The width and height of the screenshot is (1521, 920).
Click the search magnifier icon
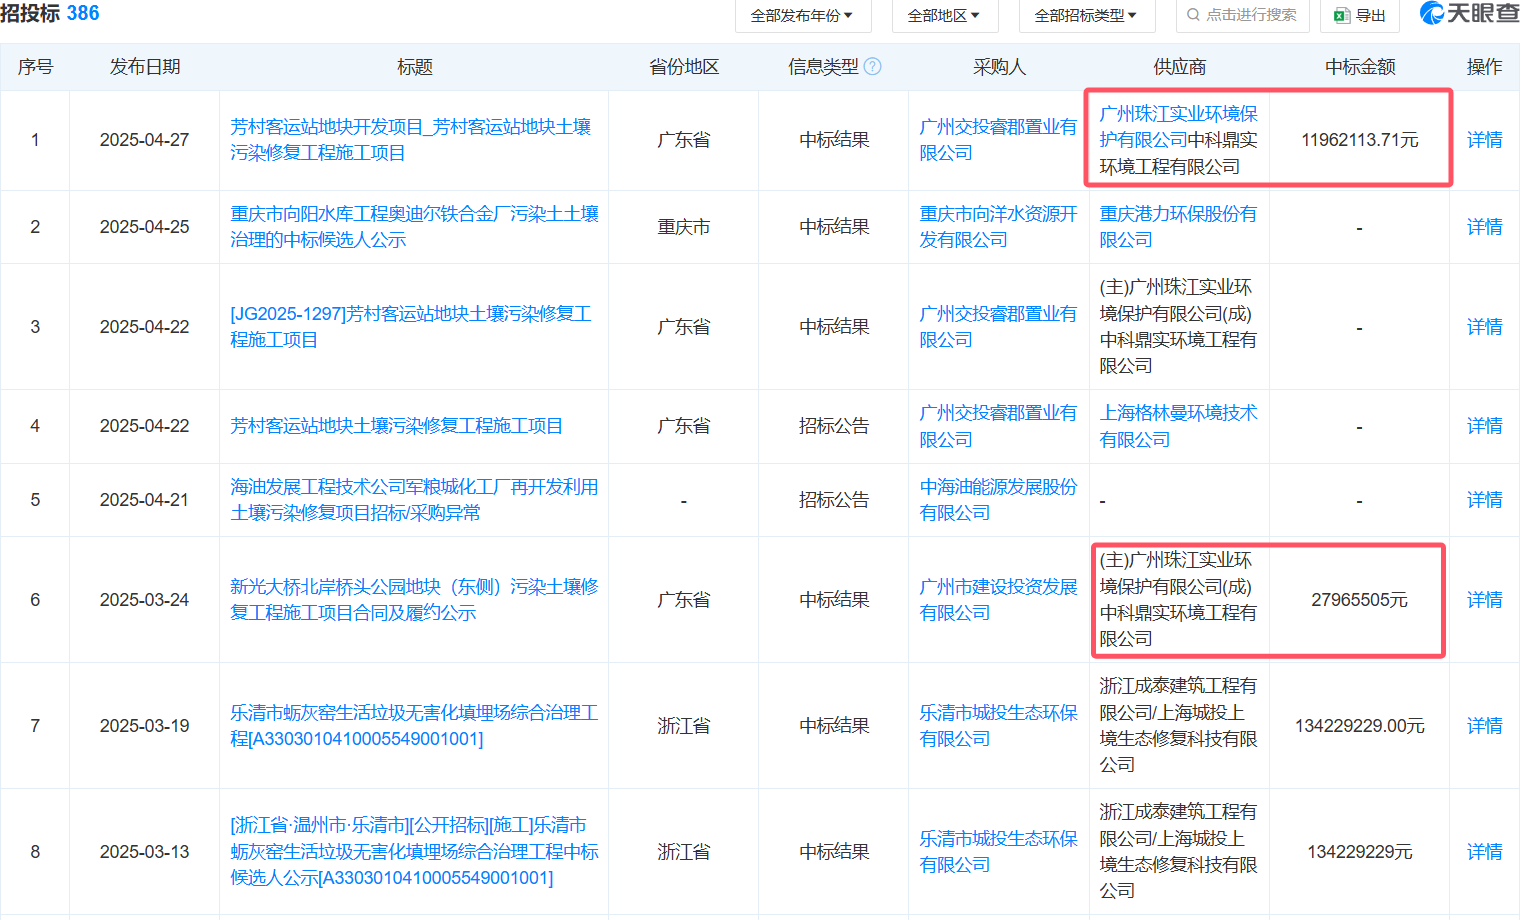pos(1193,15)
